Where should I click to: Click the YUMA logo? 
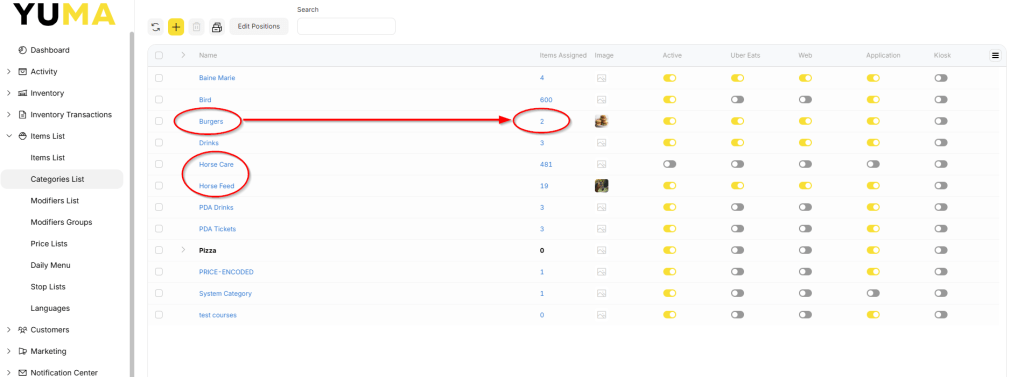(65, 14)
